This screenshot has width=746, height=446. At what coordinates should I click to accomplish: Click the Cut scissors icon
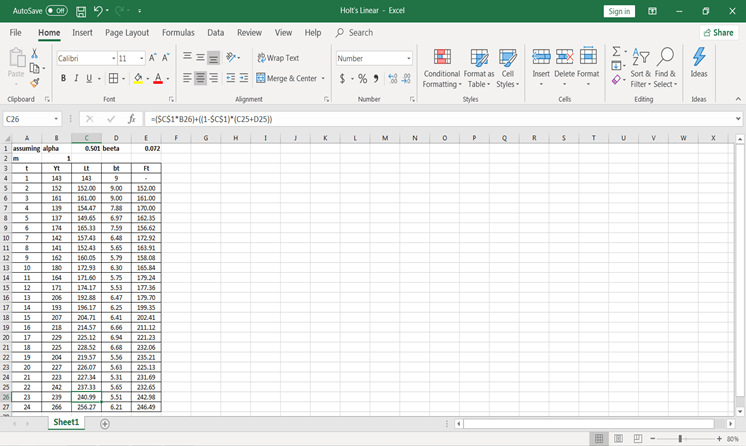tap(34, 53)
